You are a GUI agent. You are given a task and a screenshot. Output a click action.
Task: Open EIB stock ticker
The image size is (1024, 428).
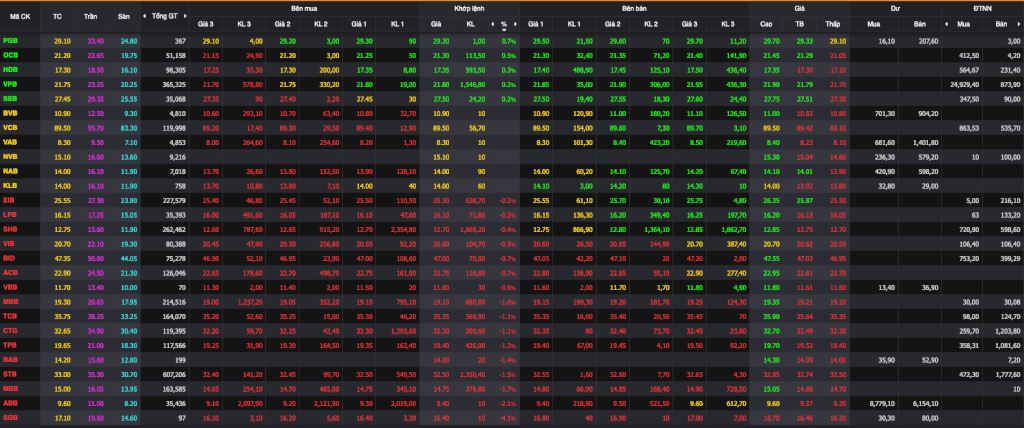(x=10, y=200)
